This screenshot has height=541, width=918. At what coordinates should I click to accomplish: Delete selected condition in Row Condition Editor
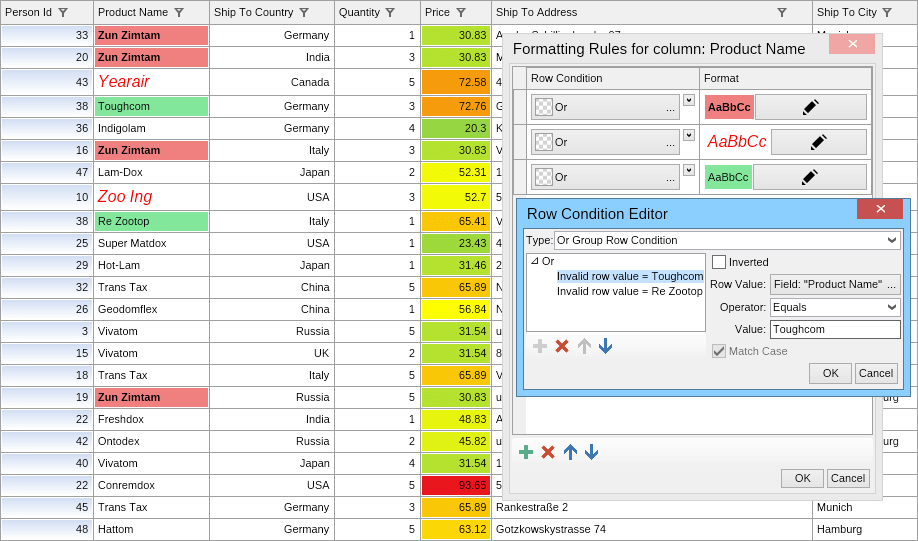562,346
